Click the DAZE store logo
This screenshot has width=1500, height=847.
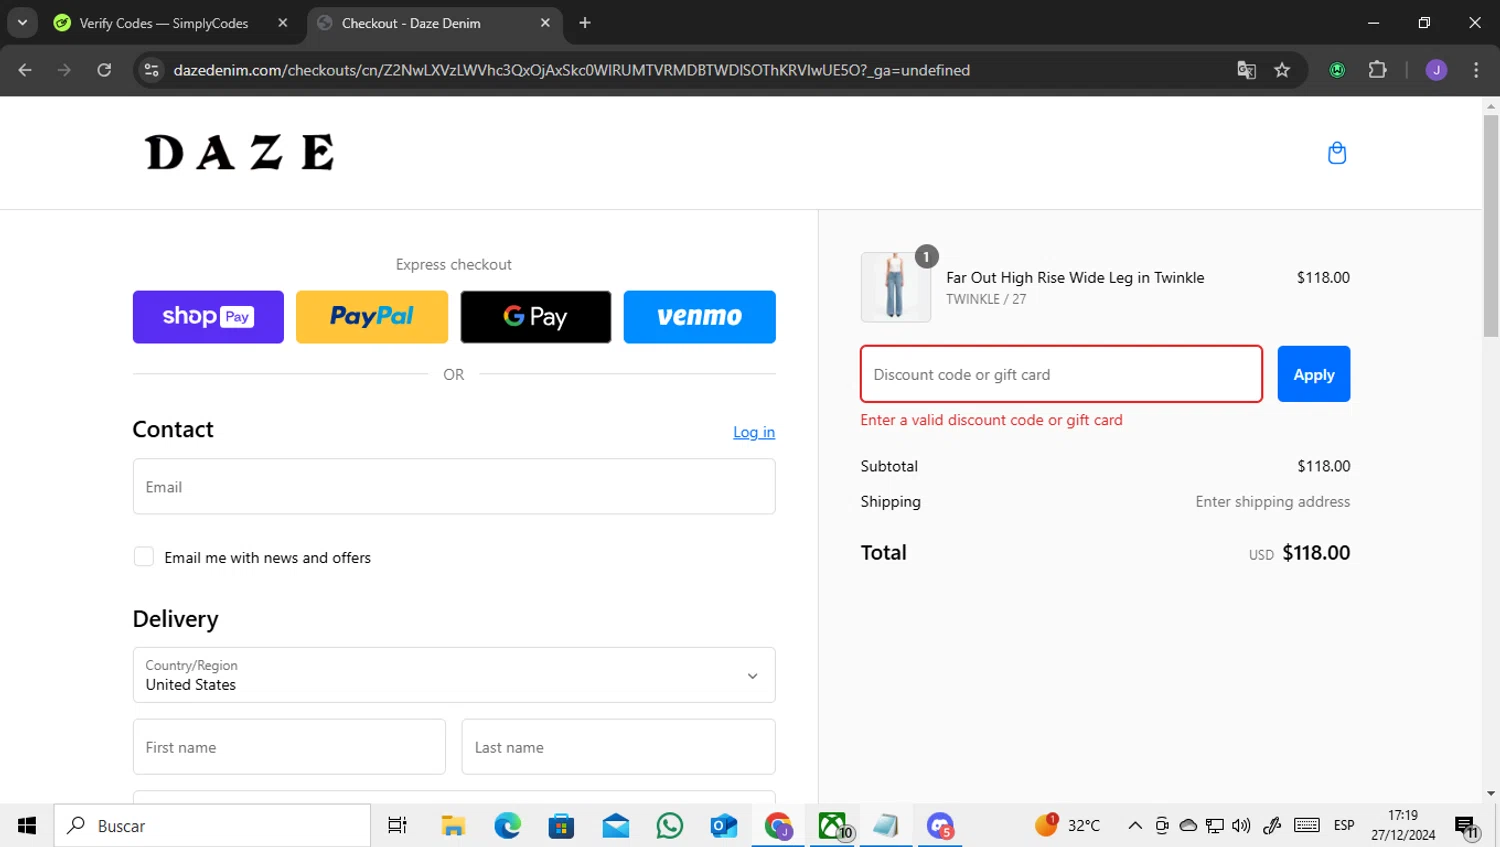tap(239, 152)
